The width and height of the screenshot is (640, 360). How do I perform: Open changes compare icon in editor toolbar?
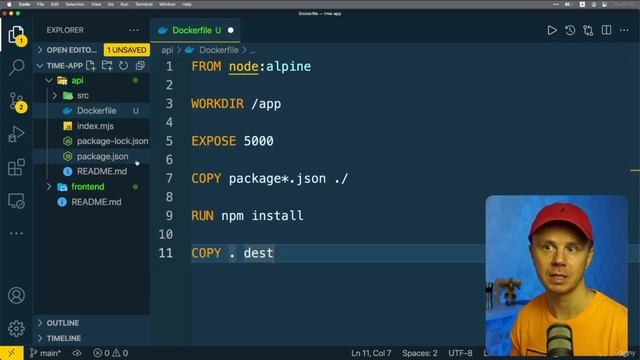pyautogui.click(x=588, y=30)
